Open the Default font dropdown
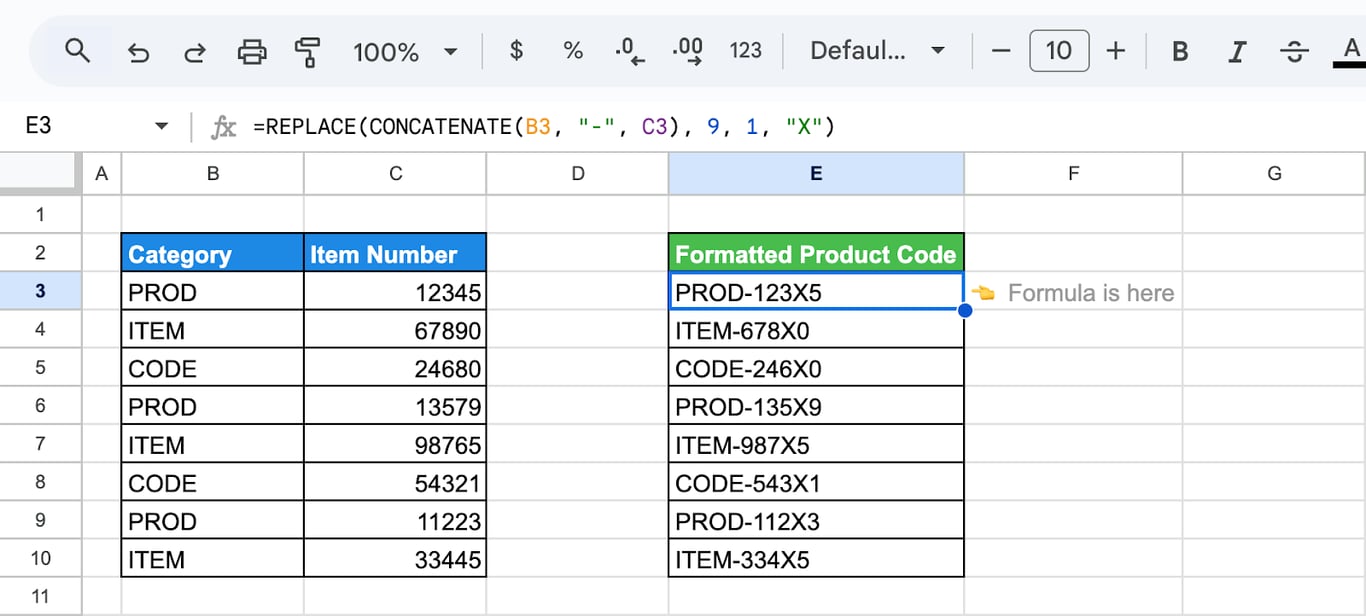Viewport: 1366px width, 616px height. (x=877, y=50)
